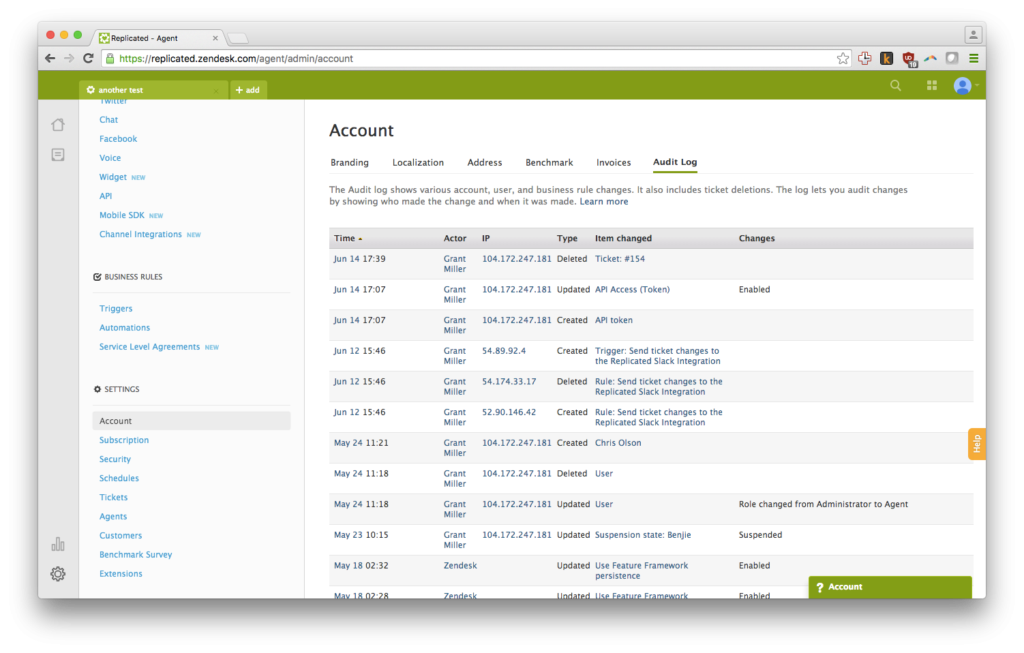Select the Home icon in the left sidebar
The width and height of the screenshot is (1024, 653).
(x=57, y=124)
